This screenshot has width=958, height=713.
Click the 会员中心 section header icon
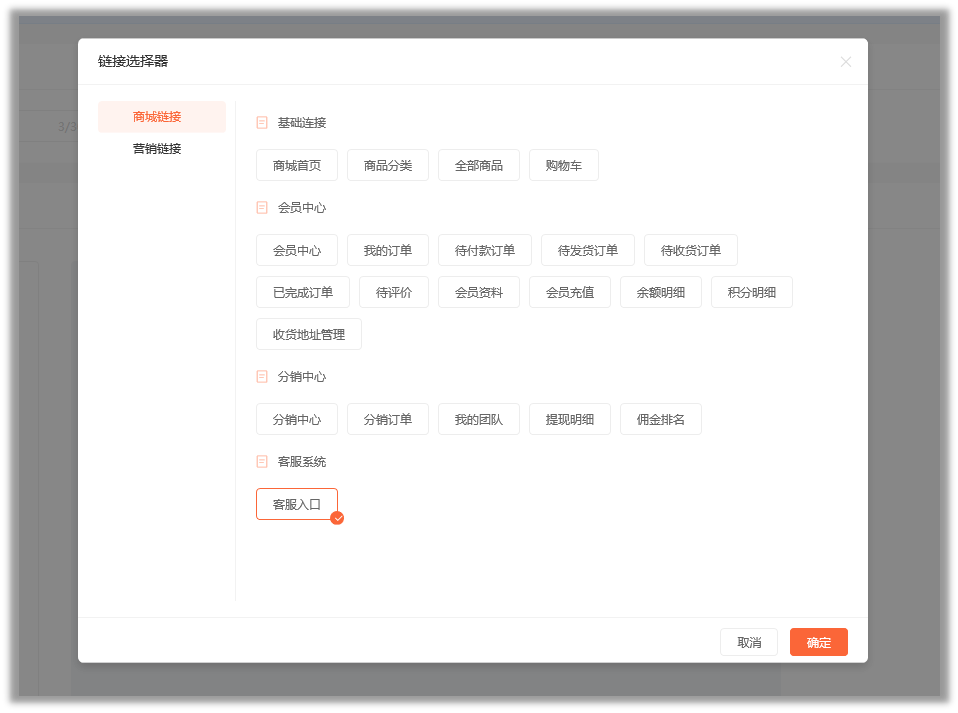[261, 208]
